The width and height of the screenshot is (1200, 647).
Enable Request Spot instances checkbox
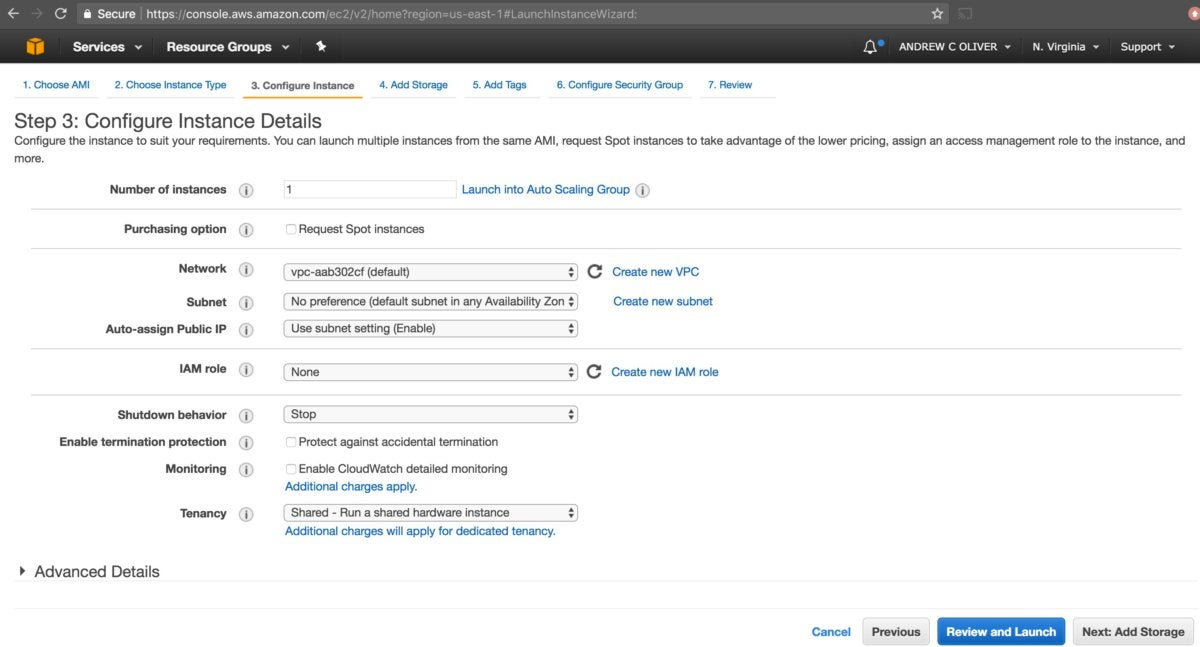pyautogui.click(x=291, y=229)
